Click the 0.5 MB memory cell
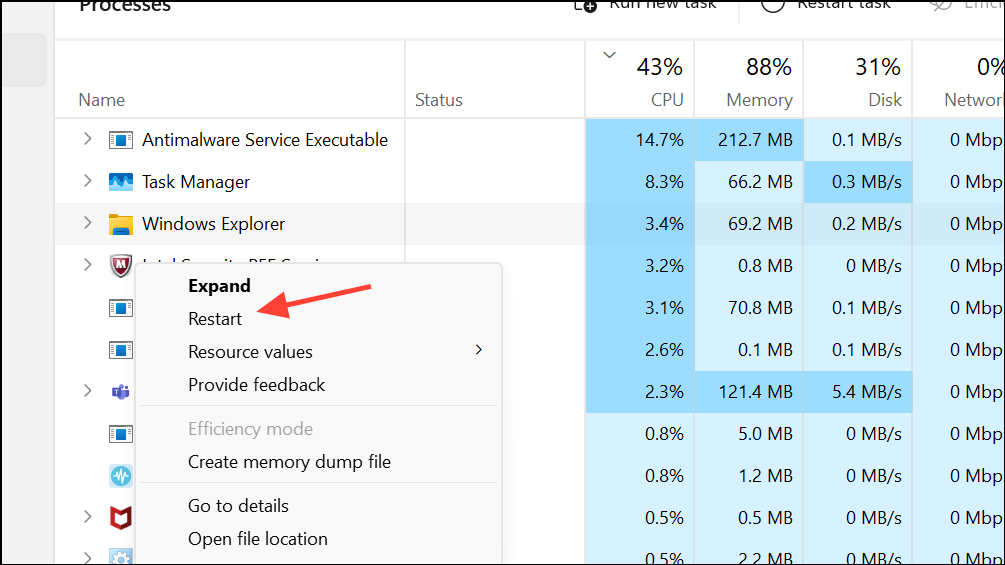Screen dimensions: 1005x565 (x=749, y=518)
